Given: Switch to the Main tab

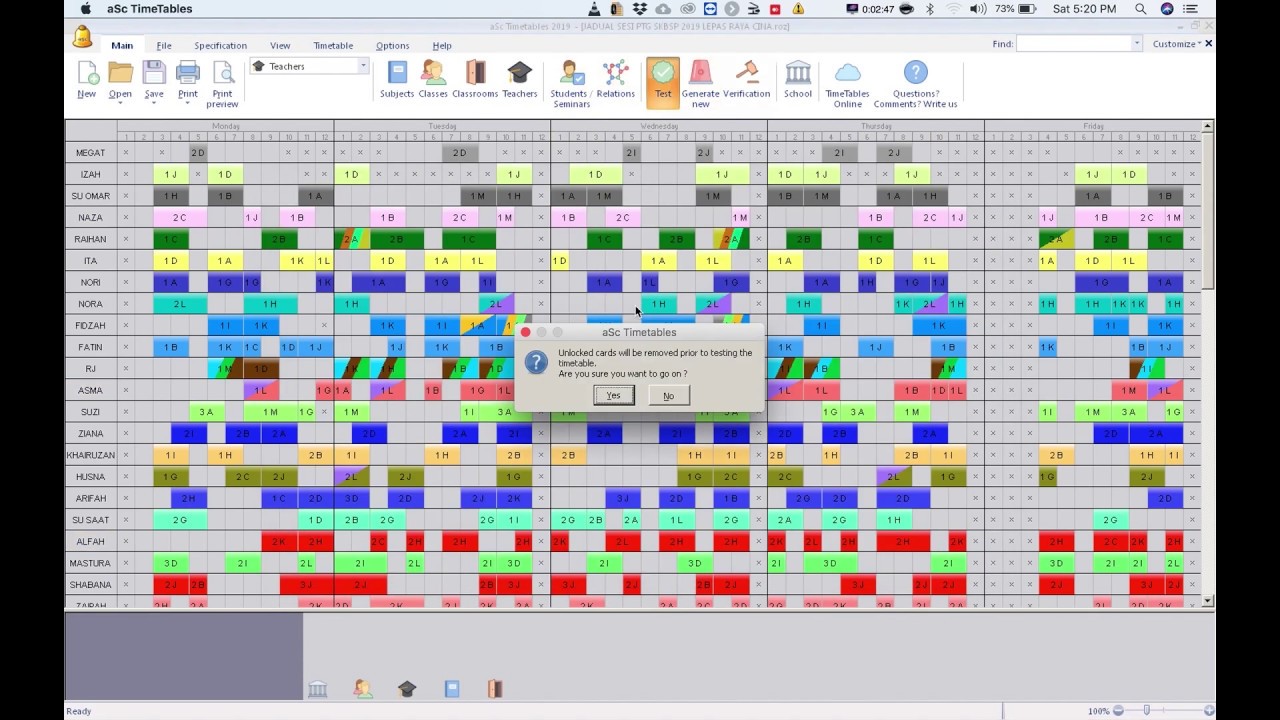Looking at the screenshot, I should pyautogui.click(x=122, y=45).
